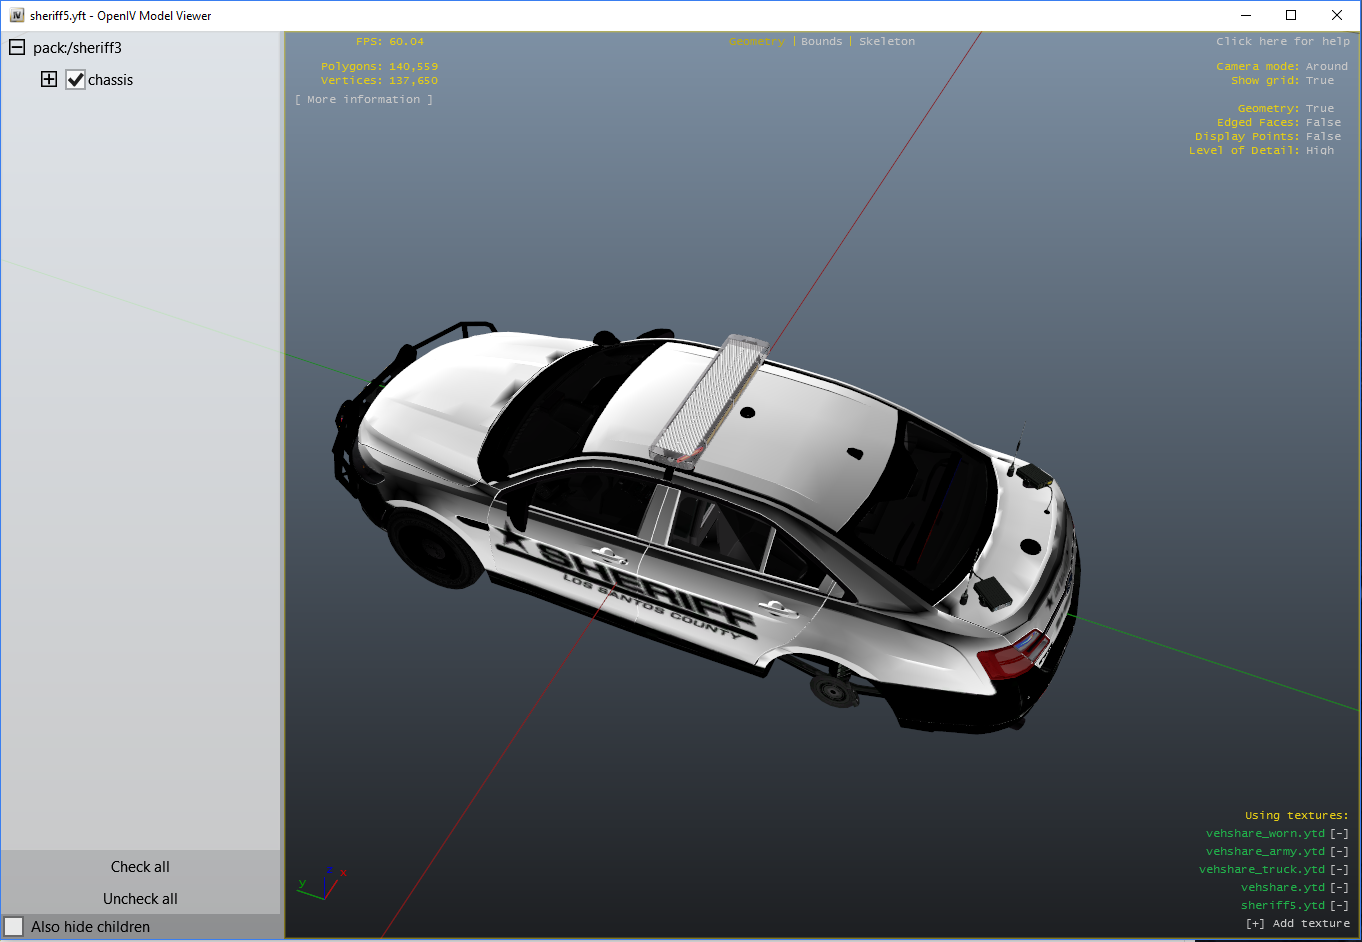Remove the vehshare_truck.ytd texture
The image size is (1362, 942).
[1339, 870]
